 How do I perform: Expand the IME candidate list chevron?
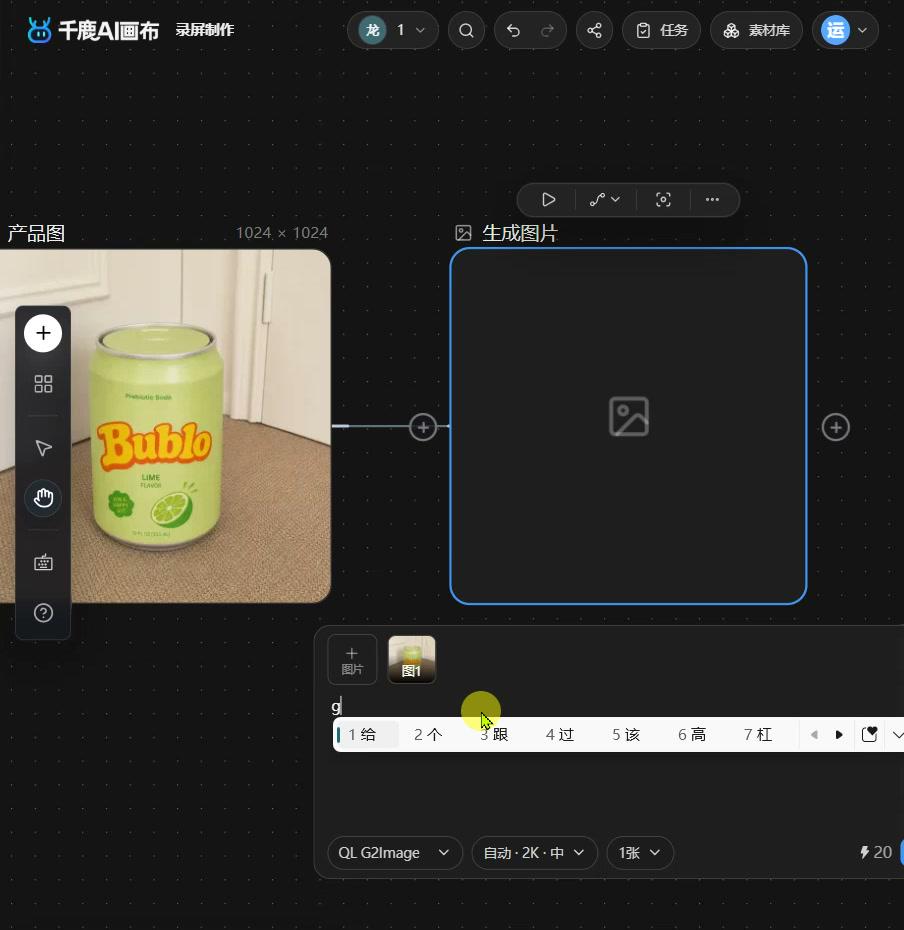[897, 735]
